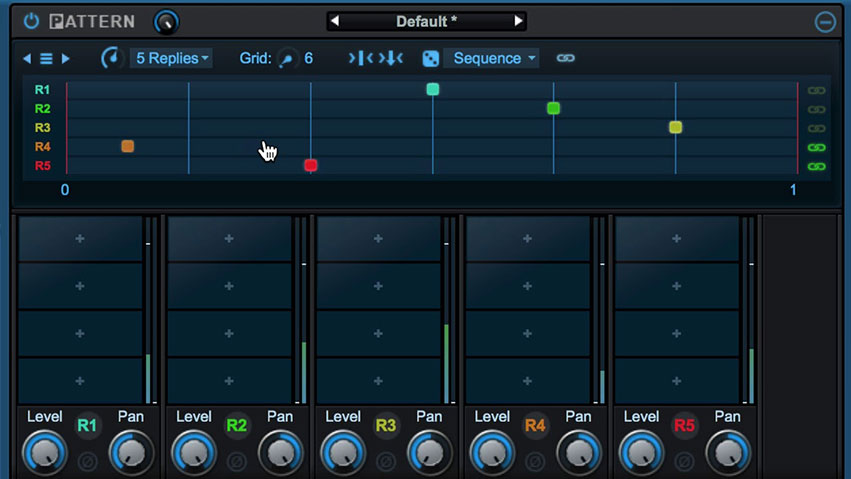Click the R3 reply button

click(386, 426)
